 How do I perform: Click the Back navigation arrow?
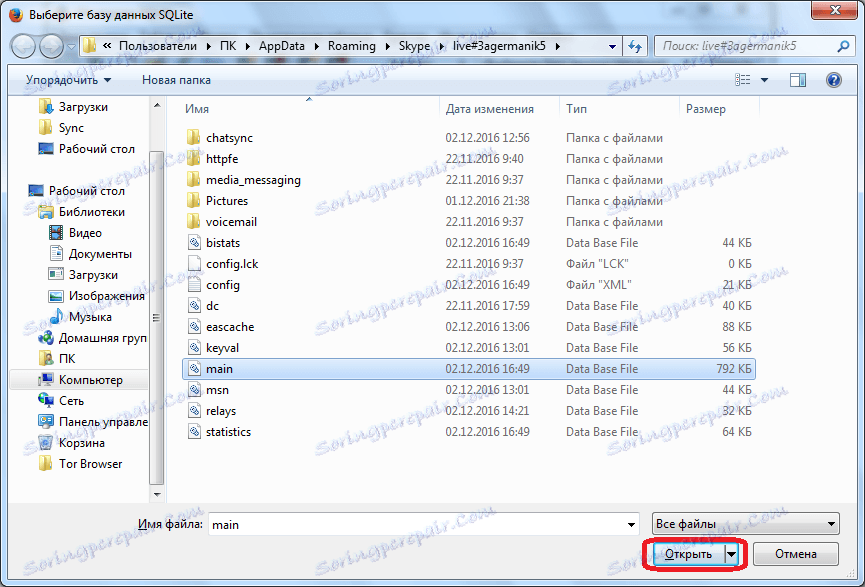23,46
